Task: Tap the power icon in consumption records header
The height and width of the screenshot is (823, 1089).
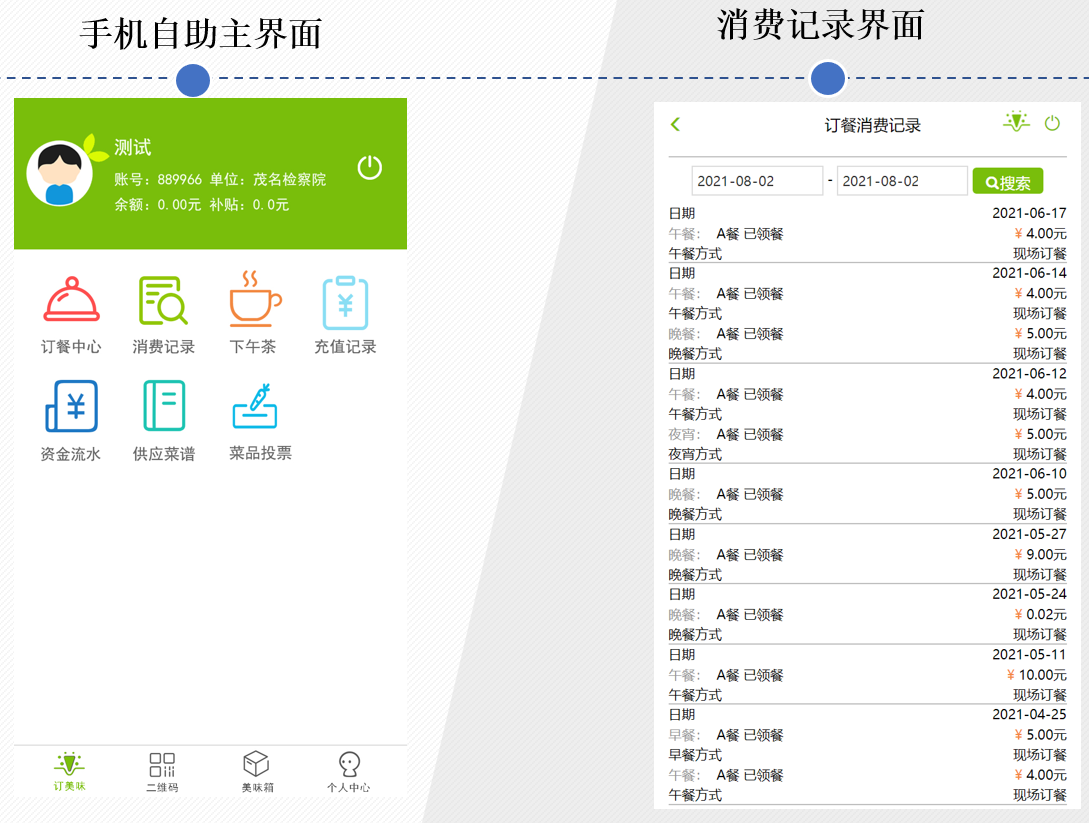Action: pos(1052,124)
